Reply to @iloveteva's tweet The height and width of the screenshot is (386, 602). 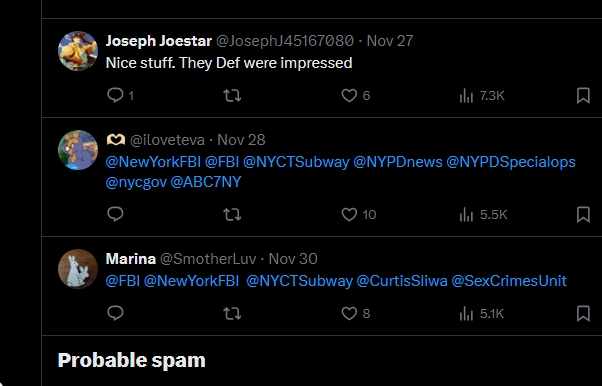(115, 214)
